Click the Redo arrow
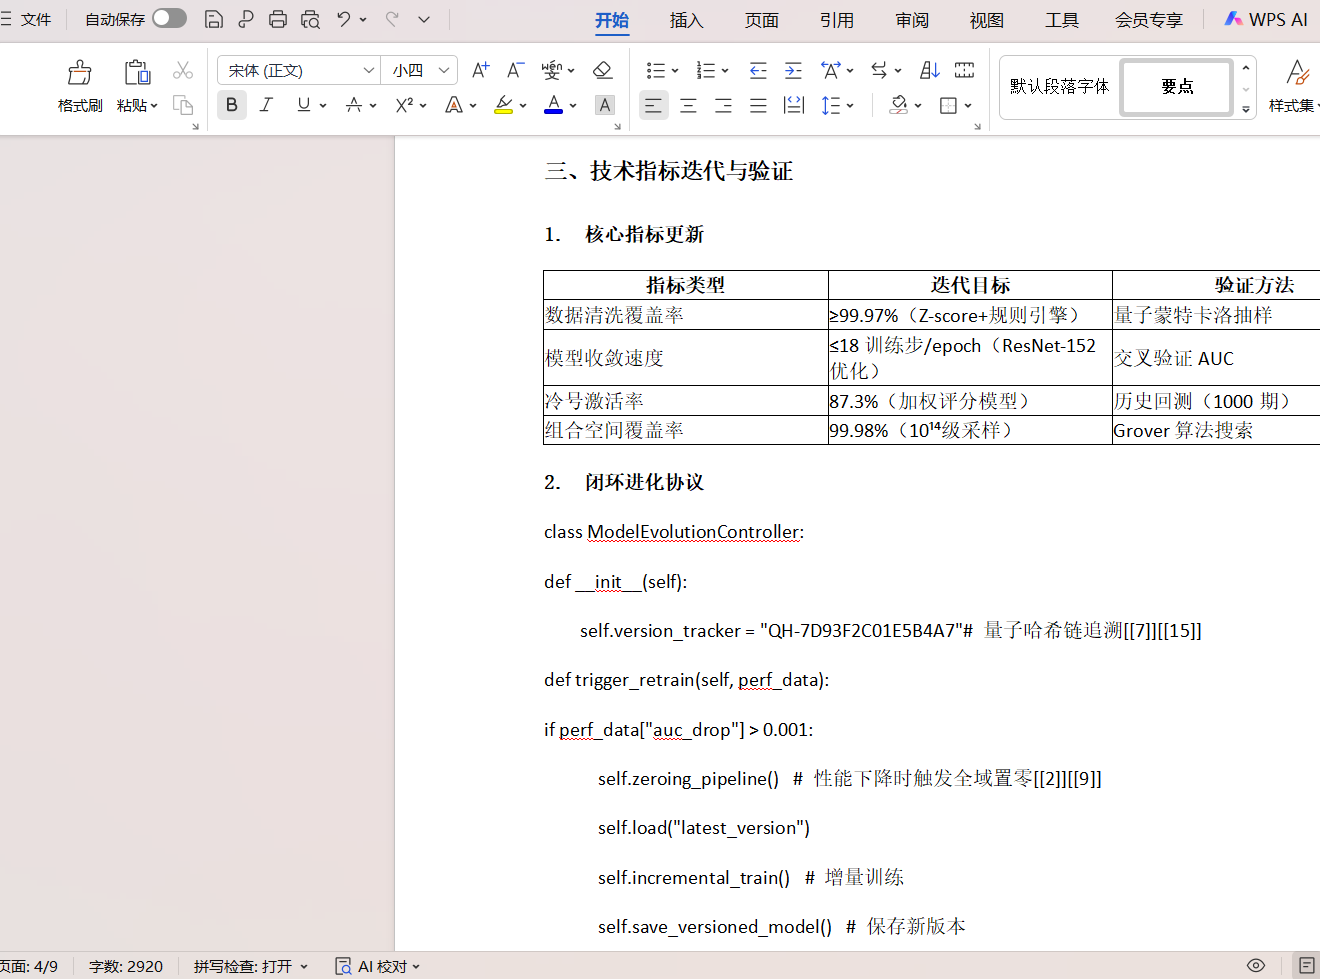The width and height of the screenshot is (1320, 979). point(392,19)
